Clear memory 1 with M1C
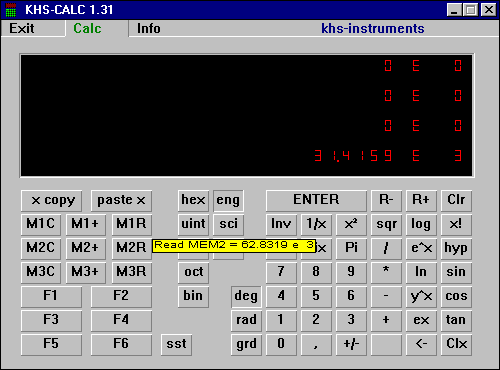 (41, 224)
